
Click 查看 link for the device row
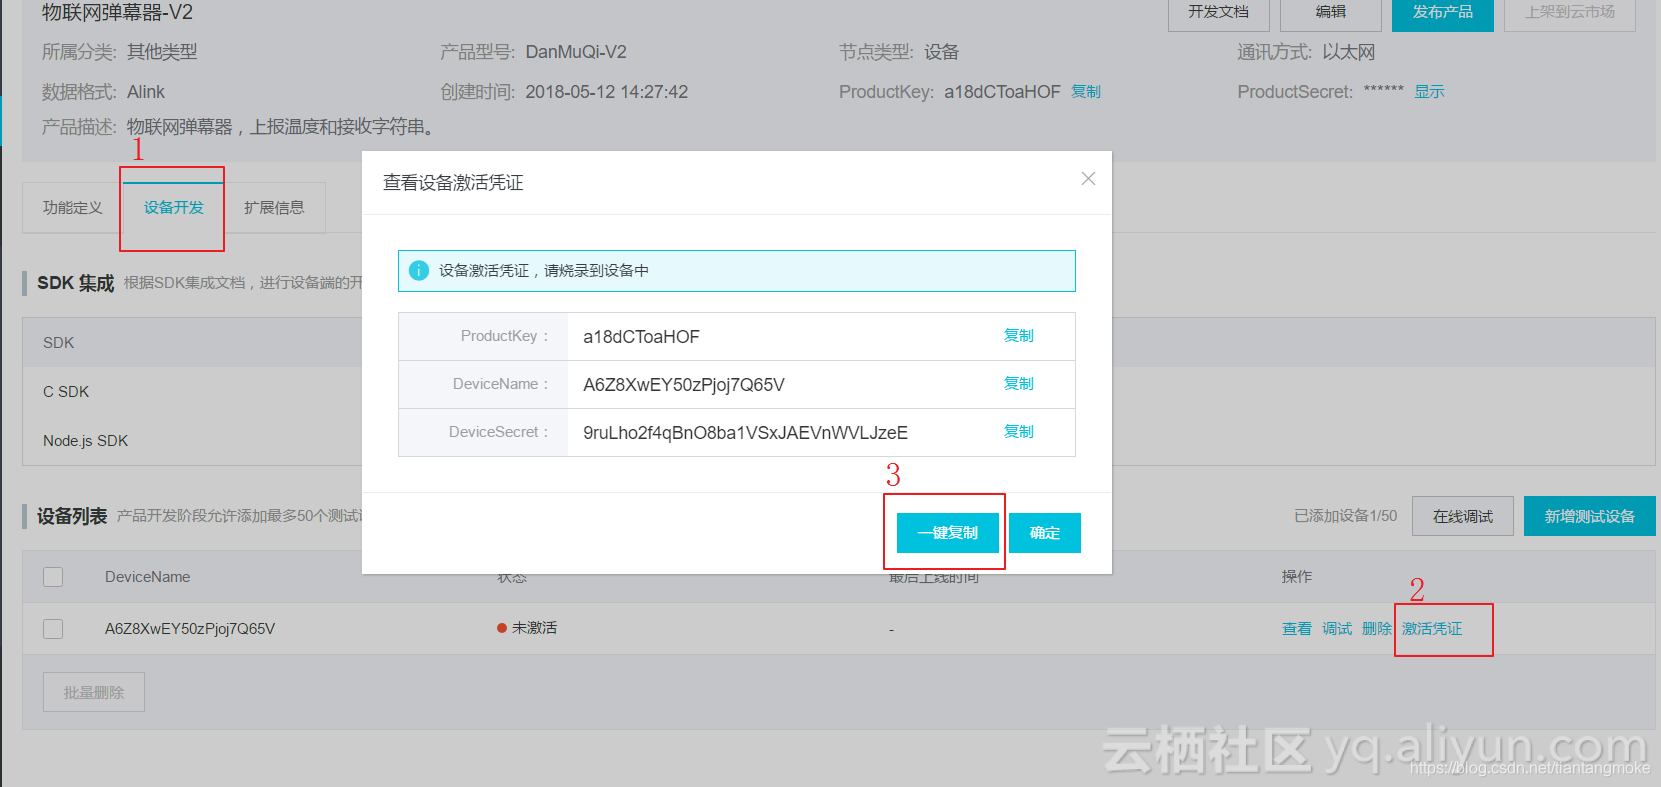[x=1297, y=629]
